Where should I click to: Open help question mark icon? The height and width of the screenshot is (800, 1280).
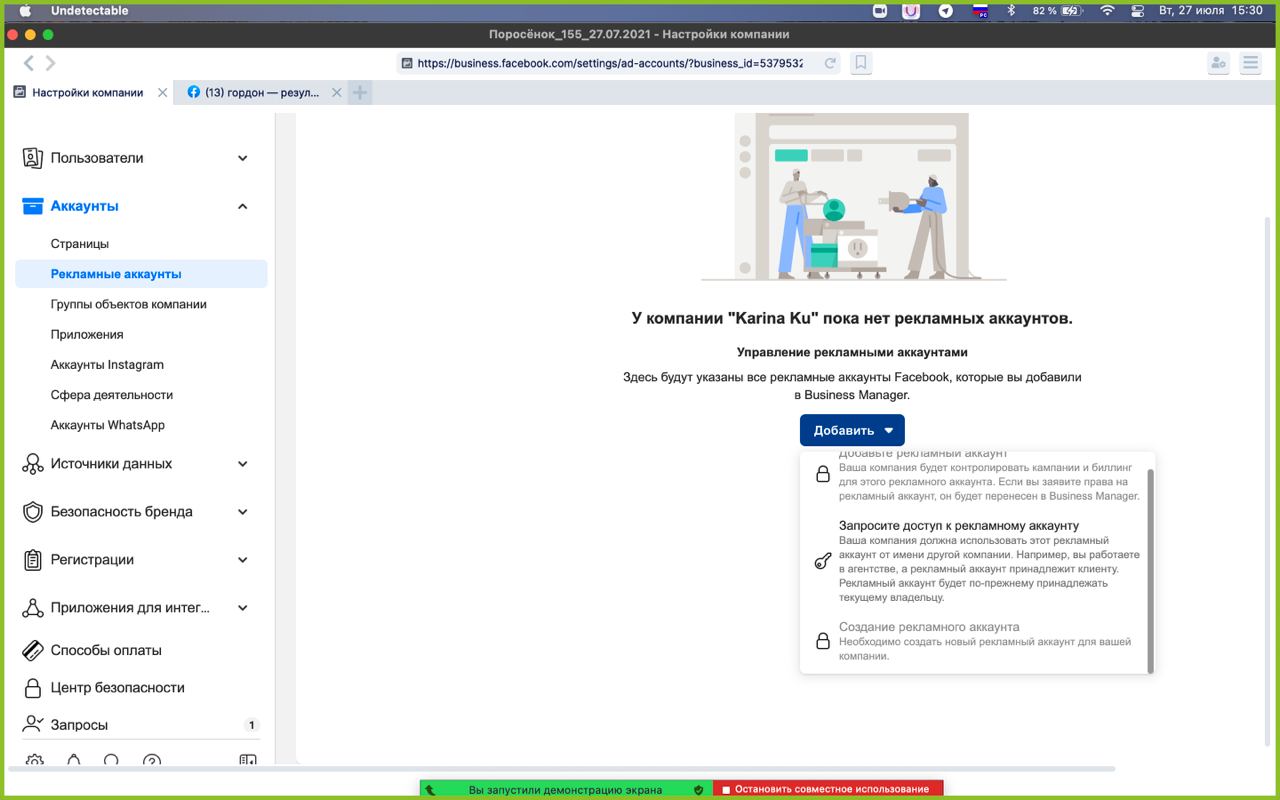[x=152, y=762]
